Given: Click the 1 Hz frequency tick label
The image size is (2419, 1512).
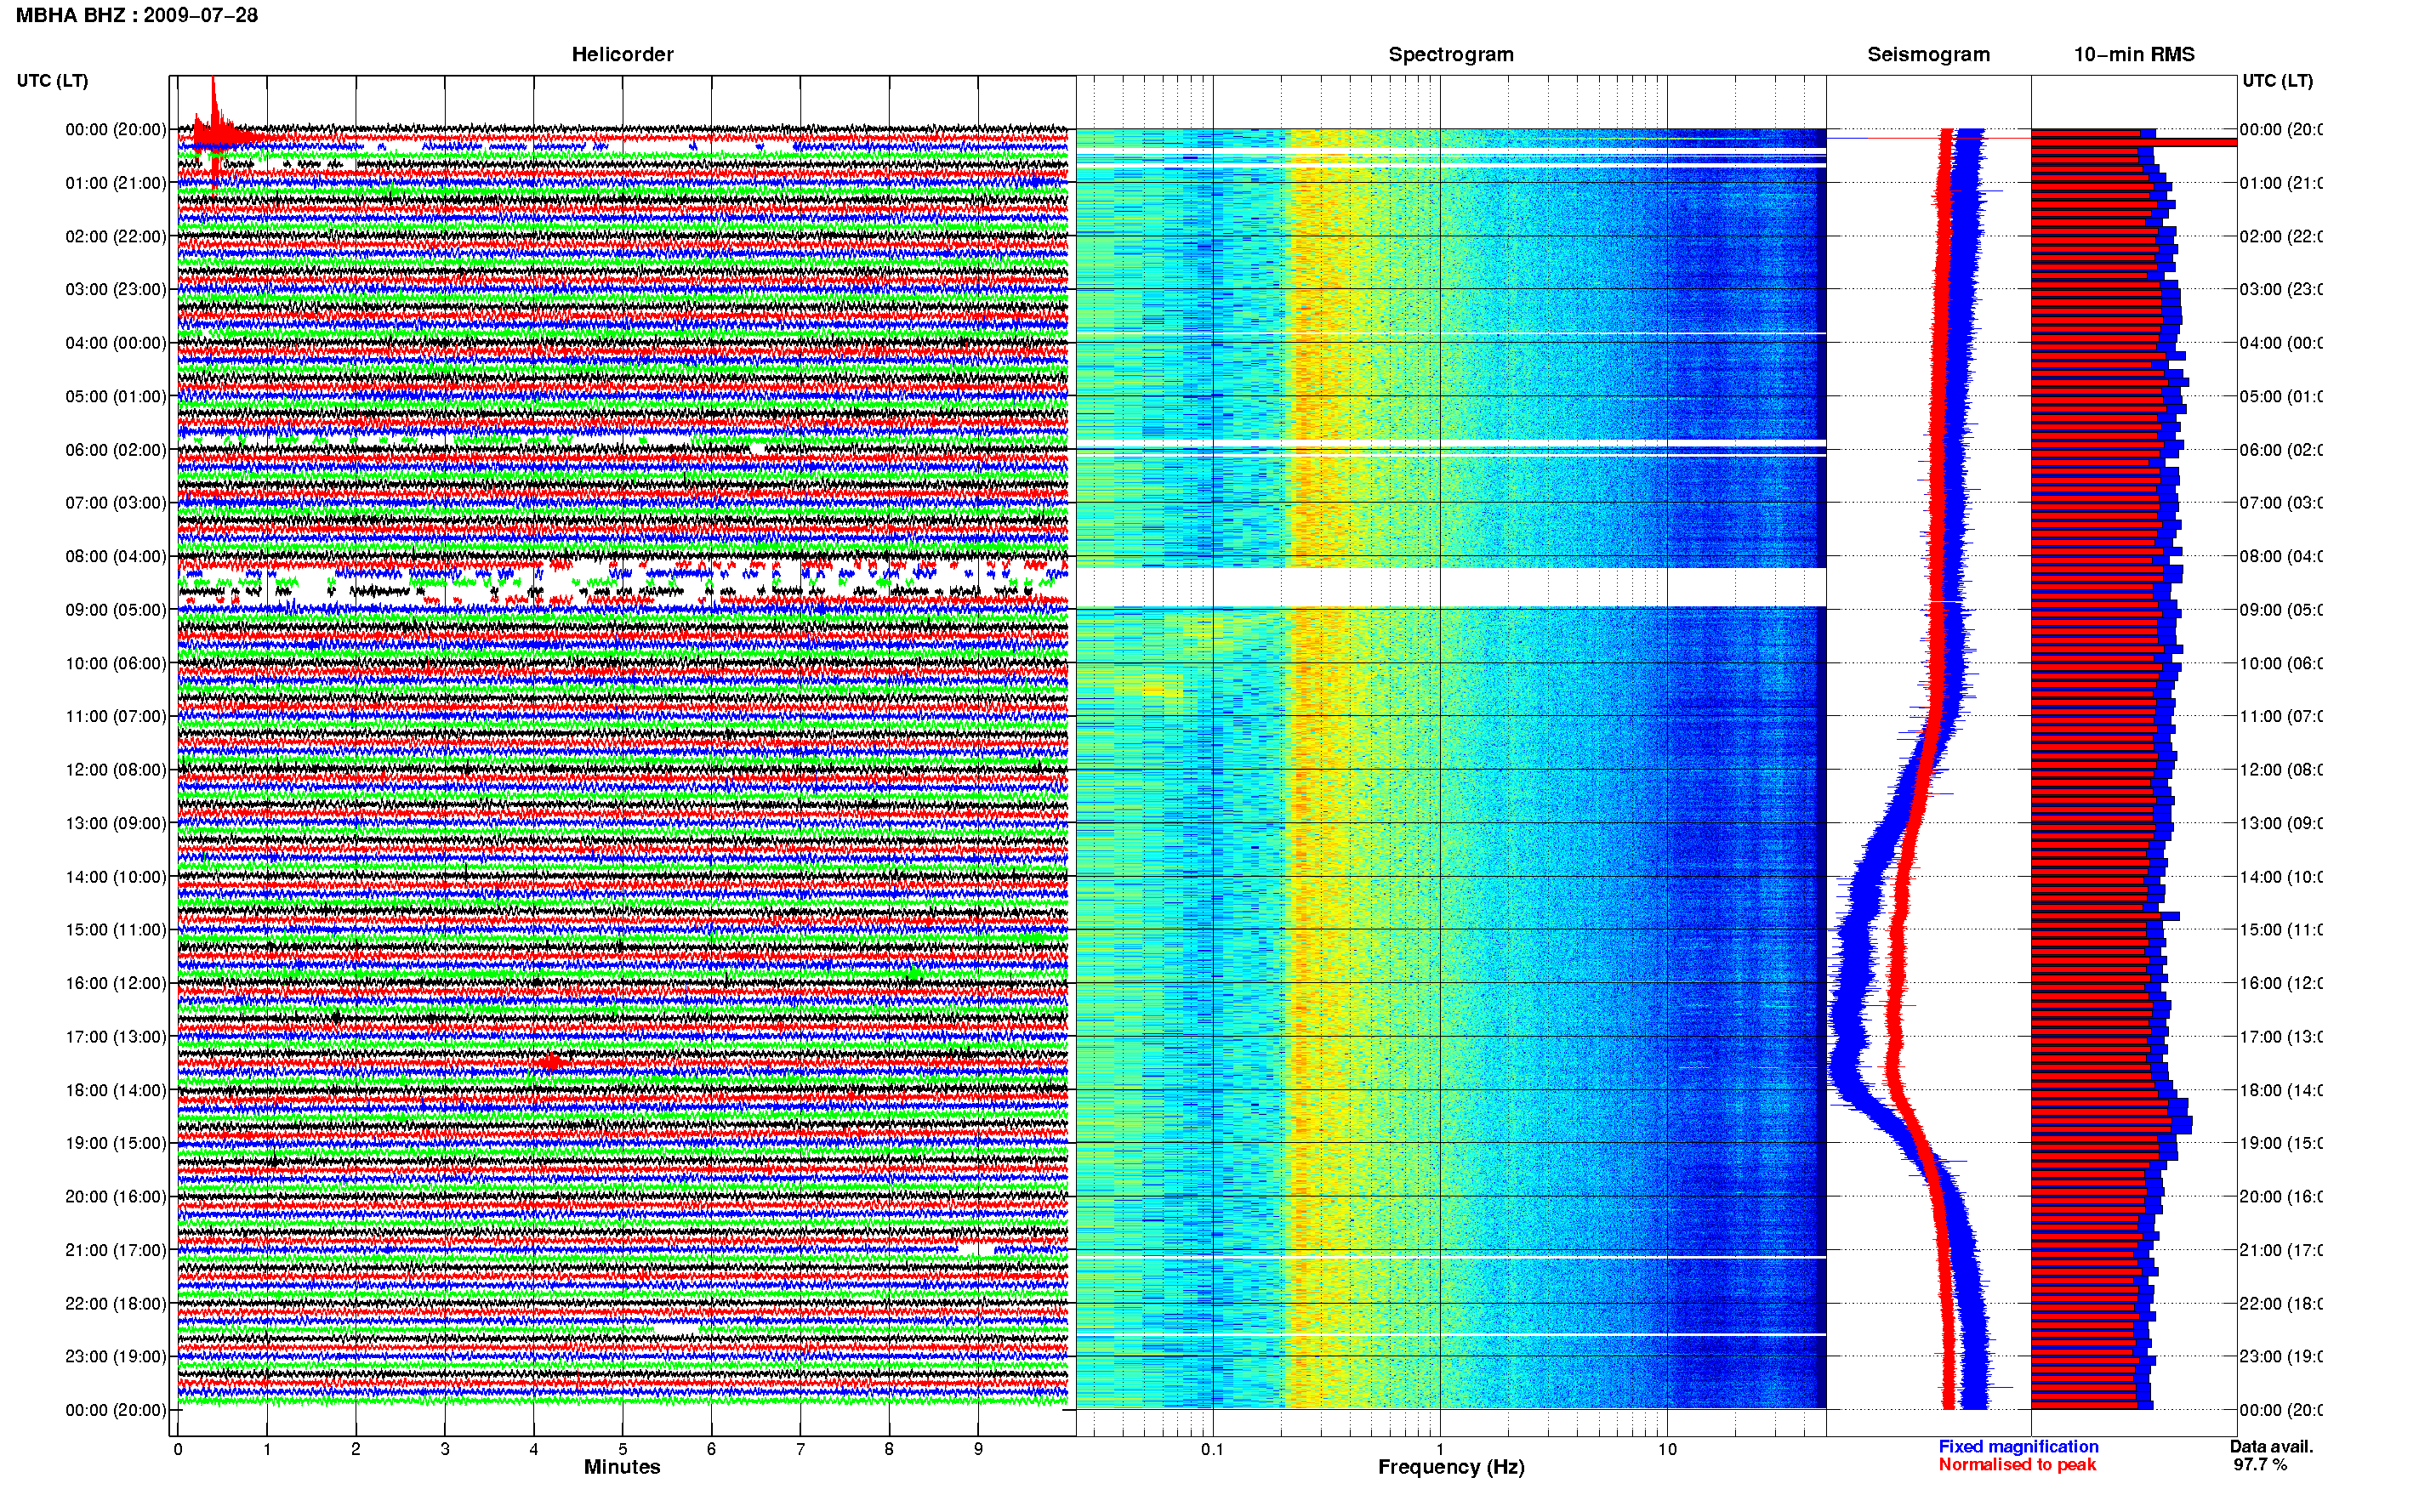Looking at the screenshot, I should (1440, 1449).
